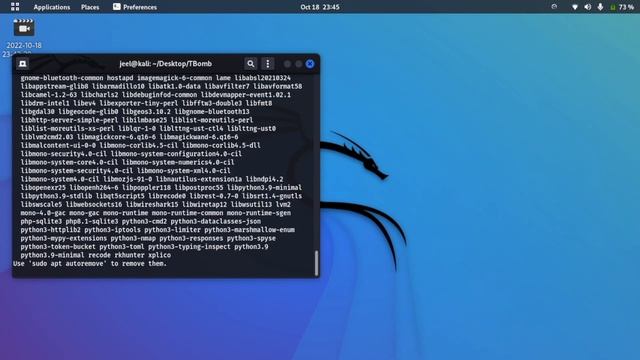Viewport: 640px width, 360px height.
Task: Click the terminal title jeel@kali: ~/Desktop/TBomb
Action: click(x=166, y=64)
